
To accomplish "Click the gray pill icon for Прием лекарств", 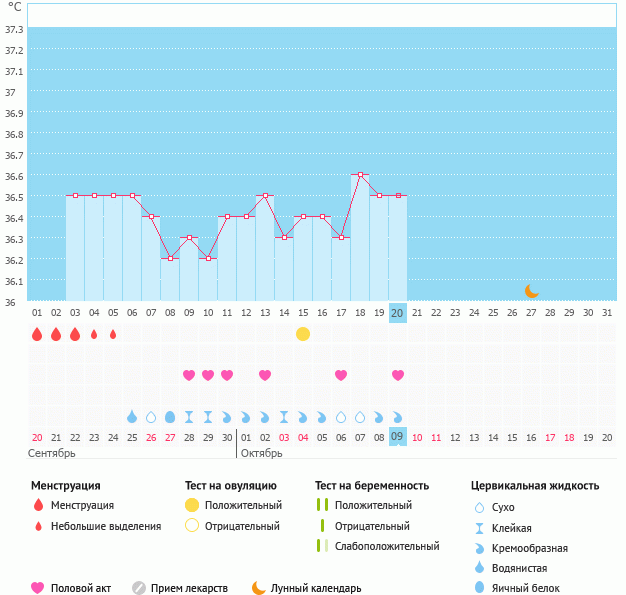I will (x=139, y=588).
